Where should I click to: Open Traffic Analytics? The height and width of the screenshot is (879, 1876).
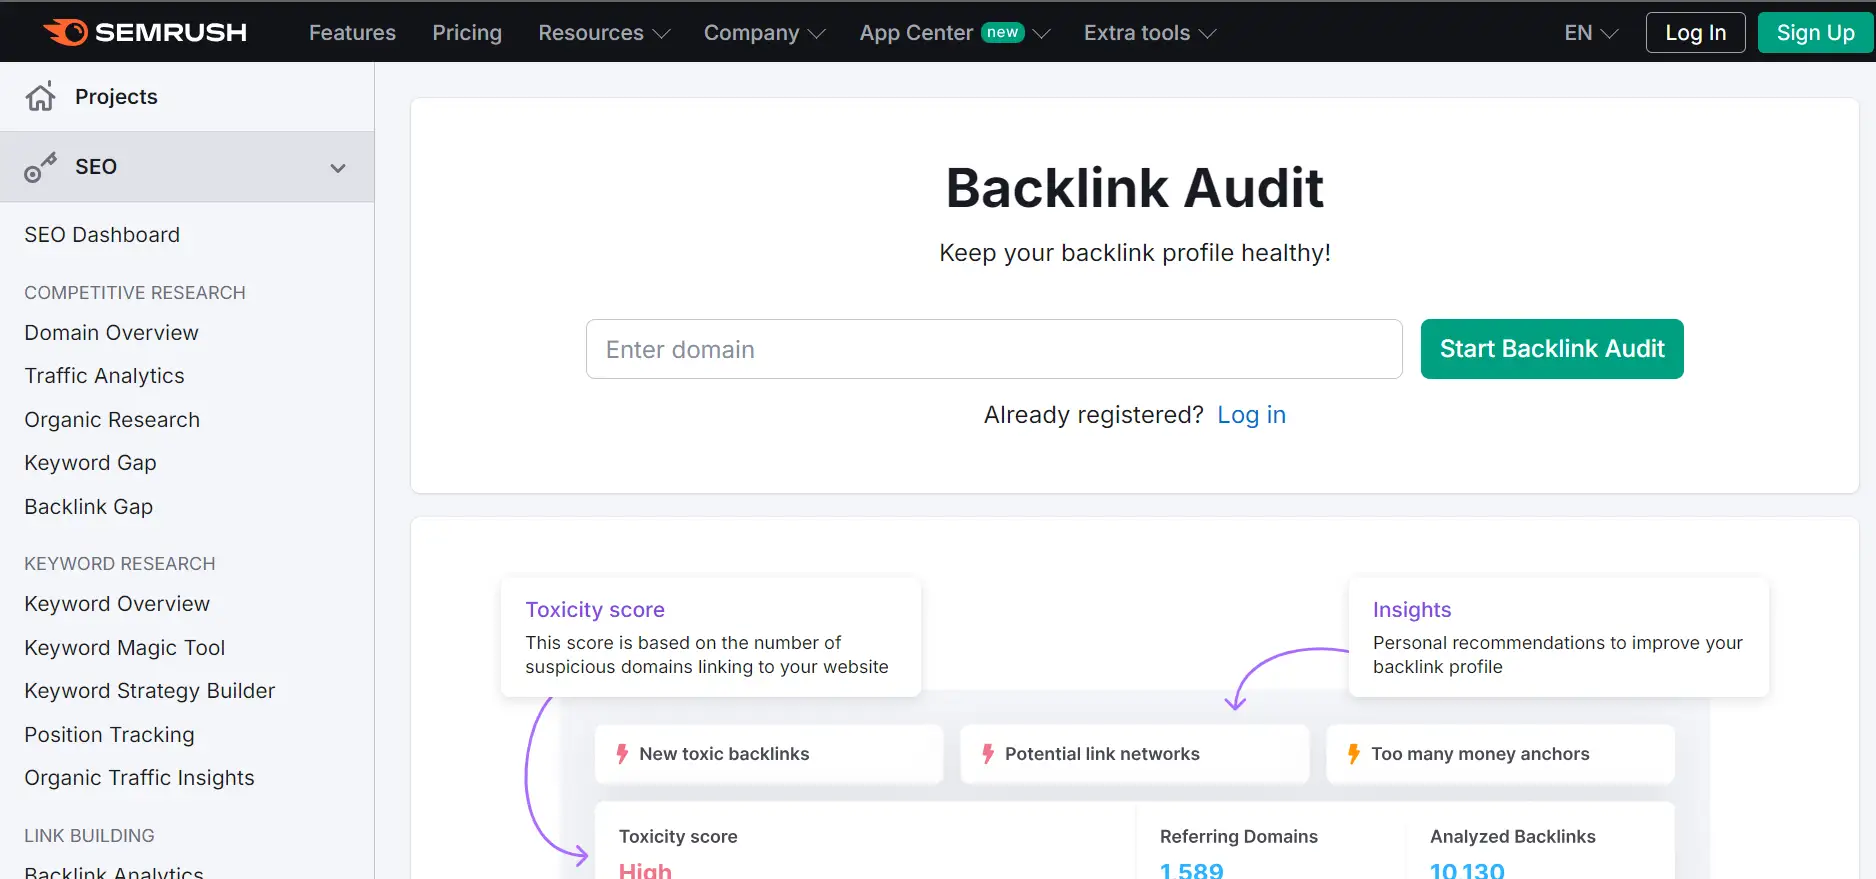pos(104,376)
